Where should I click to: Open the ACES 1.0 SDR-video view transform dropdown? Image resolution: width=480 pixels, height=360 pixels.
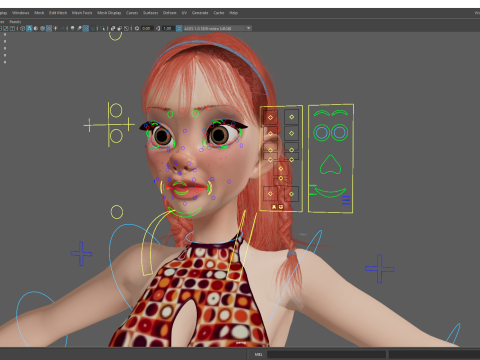tap(217, 28)
